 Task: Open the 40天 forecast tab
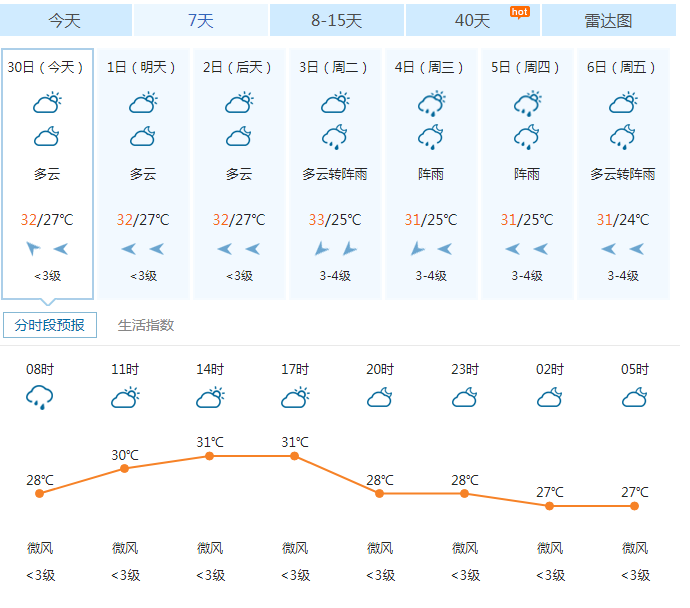click(473, 20)
